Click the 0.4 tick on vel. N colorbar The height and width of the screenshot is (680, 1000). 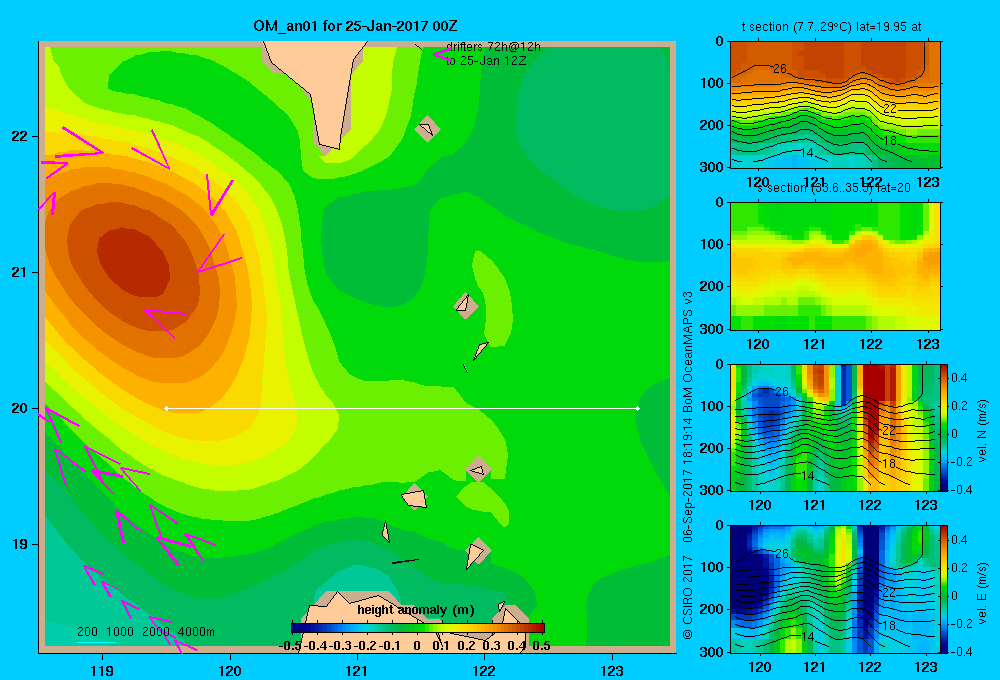click(959, 378)
